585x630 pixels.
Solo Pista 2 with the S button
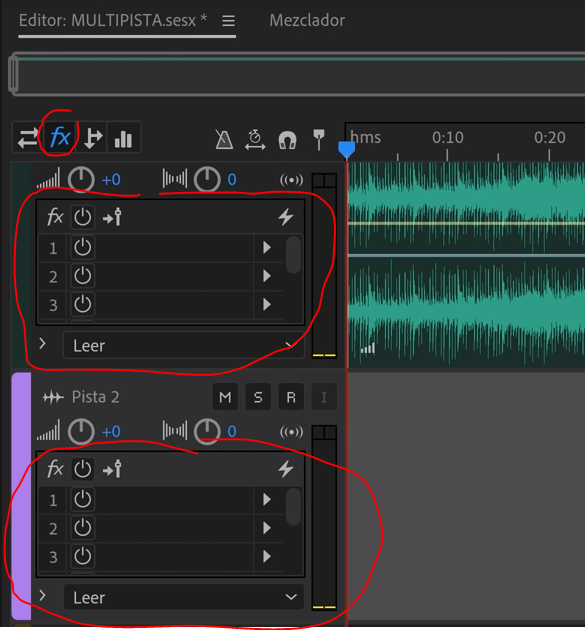258,397
